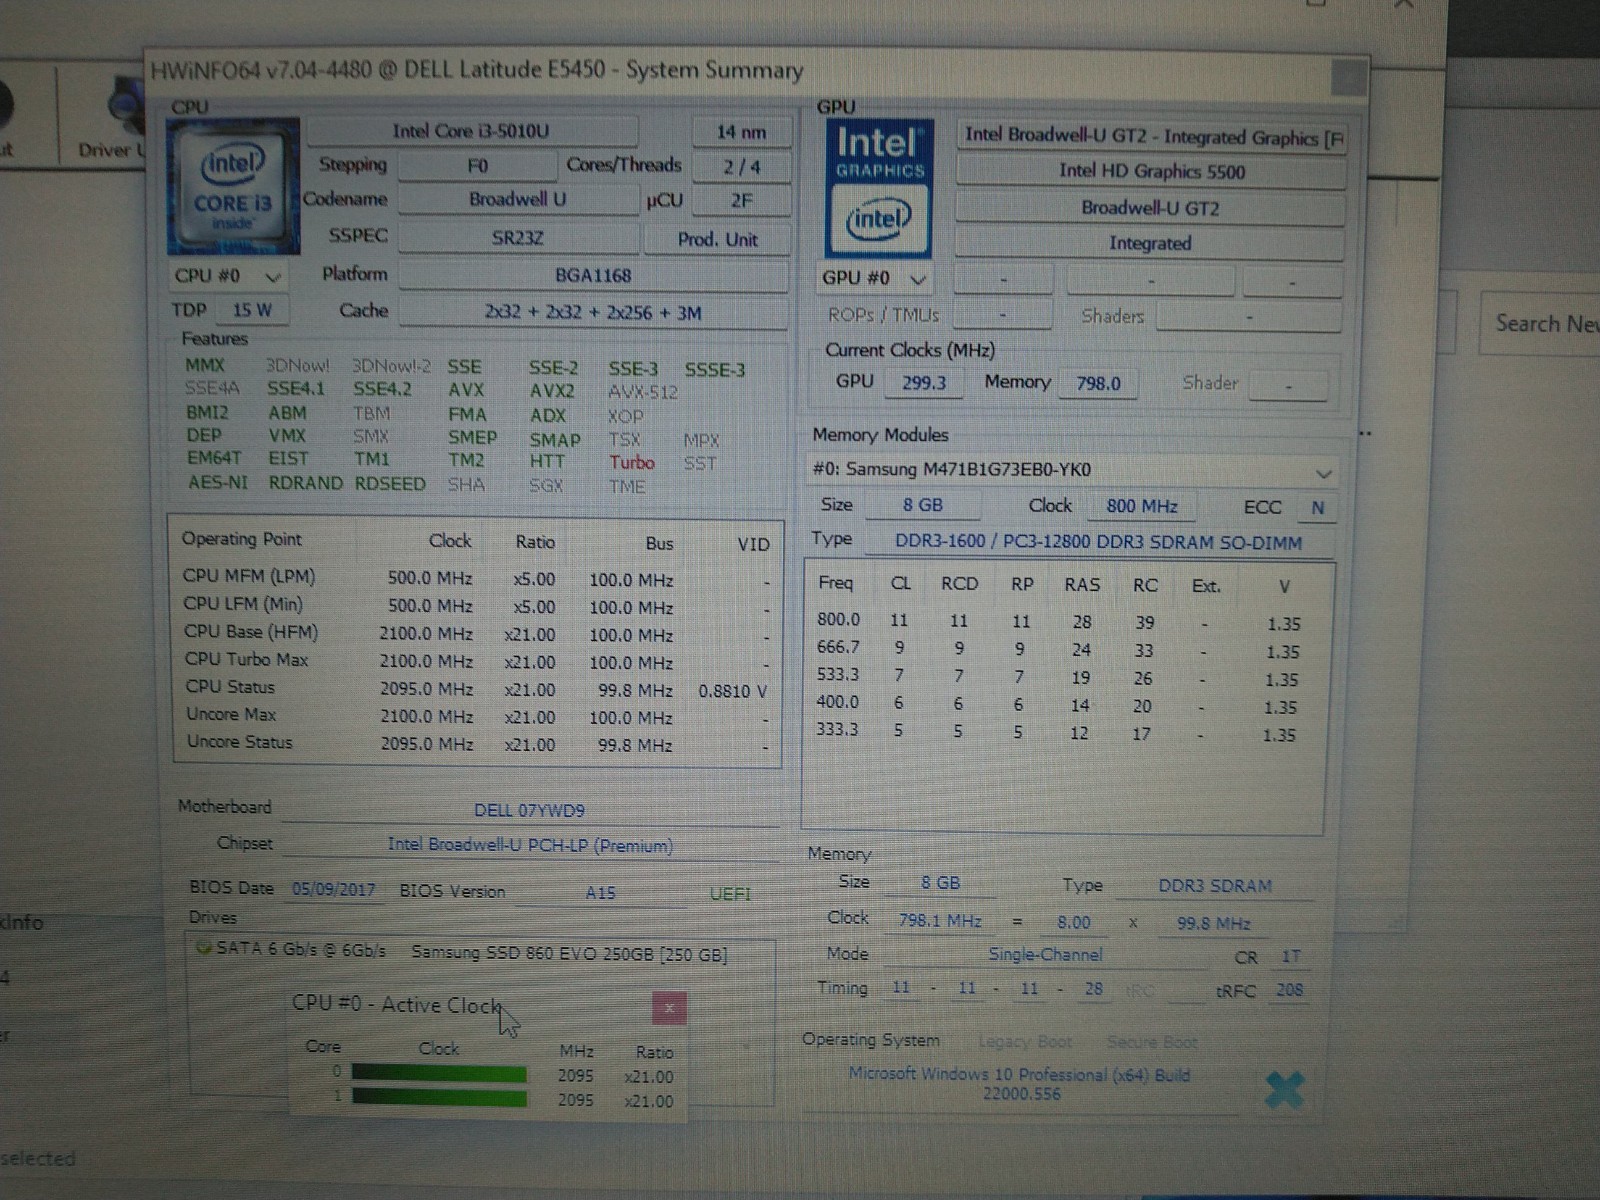
Task: Click the Search field in background window
Action: tap(1540, 324)
